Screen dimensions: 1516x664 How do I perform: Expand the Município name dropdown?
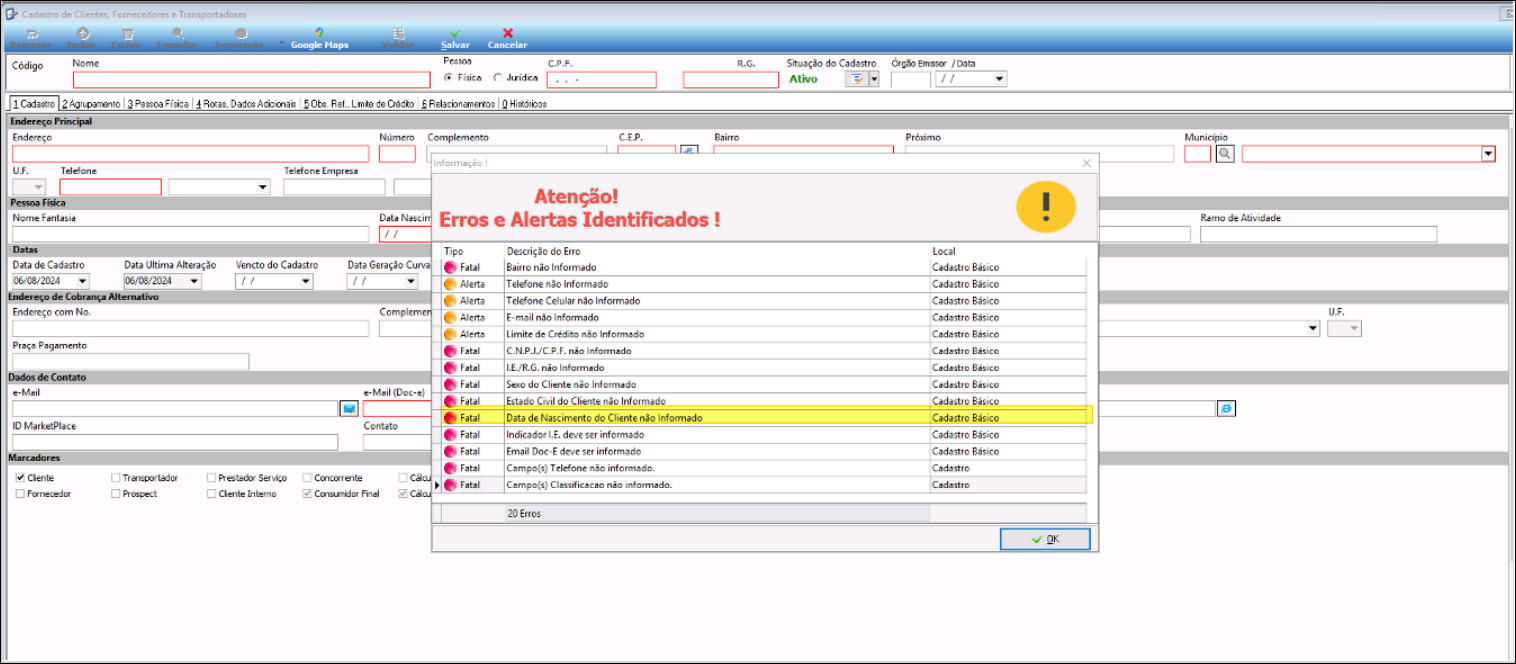[1488, 154]
